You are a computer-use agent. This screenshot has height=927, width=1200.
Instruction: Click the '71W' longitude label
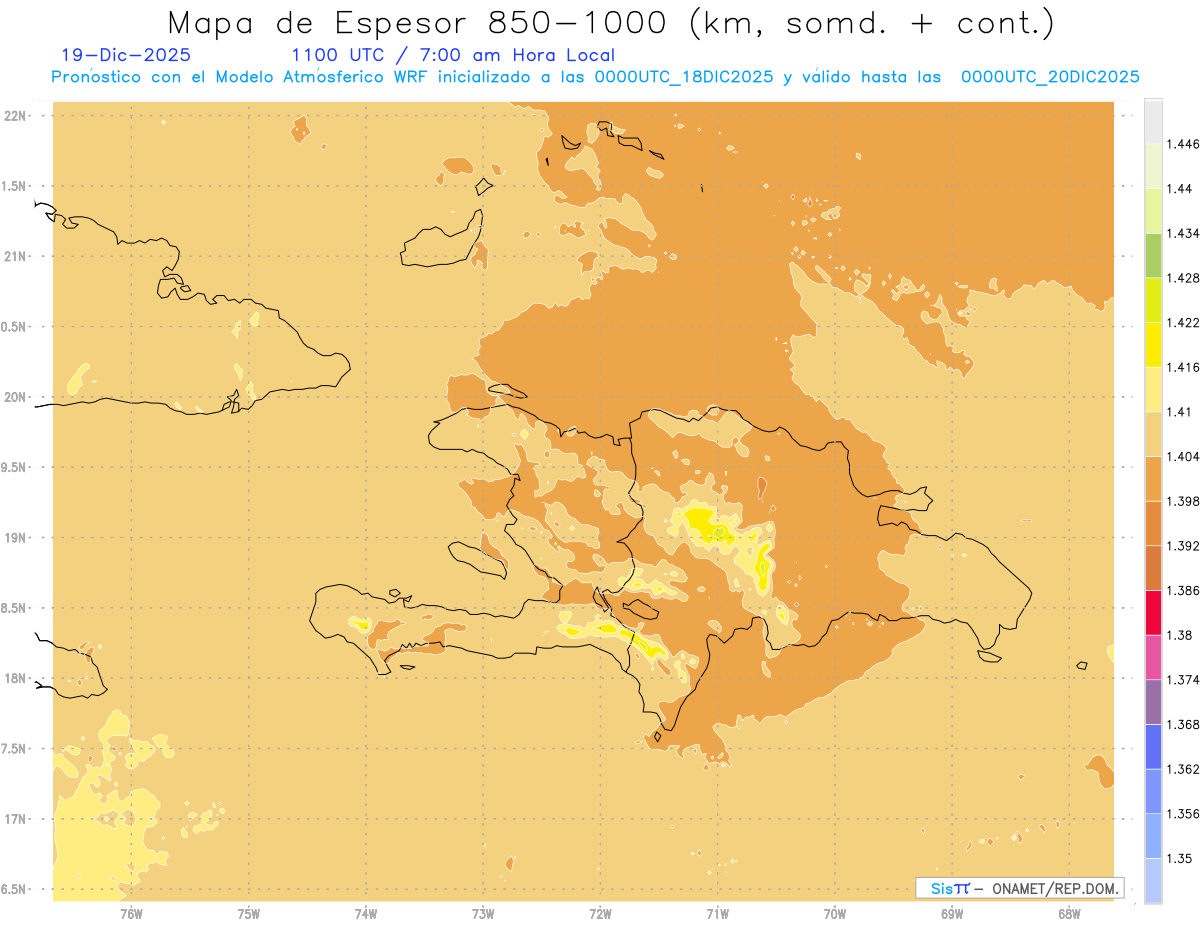coord(717,914)
